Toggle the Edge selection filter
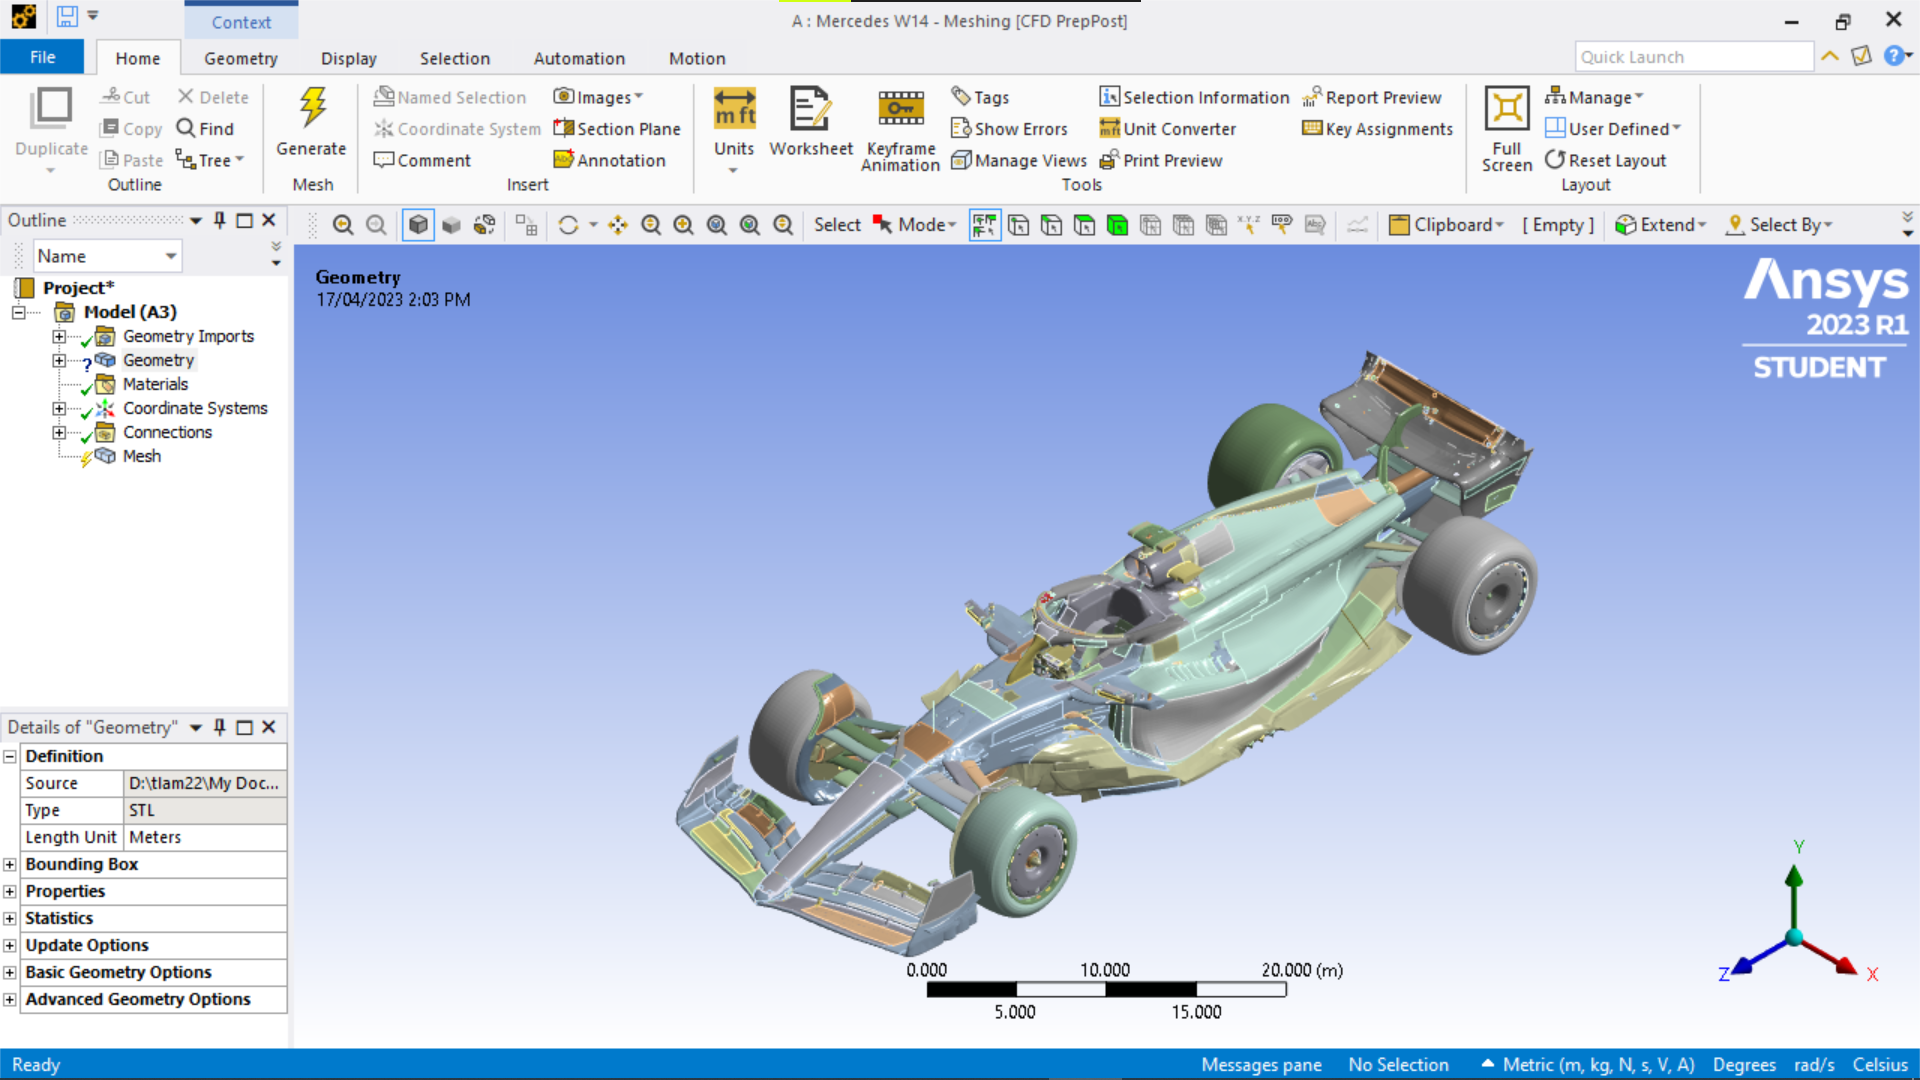 point(1051,225)
